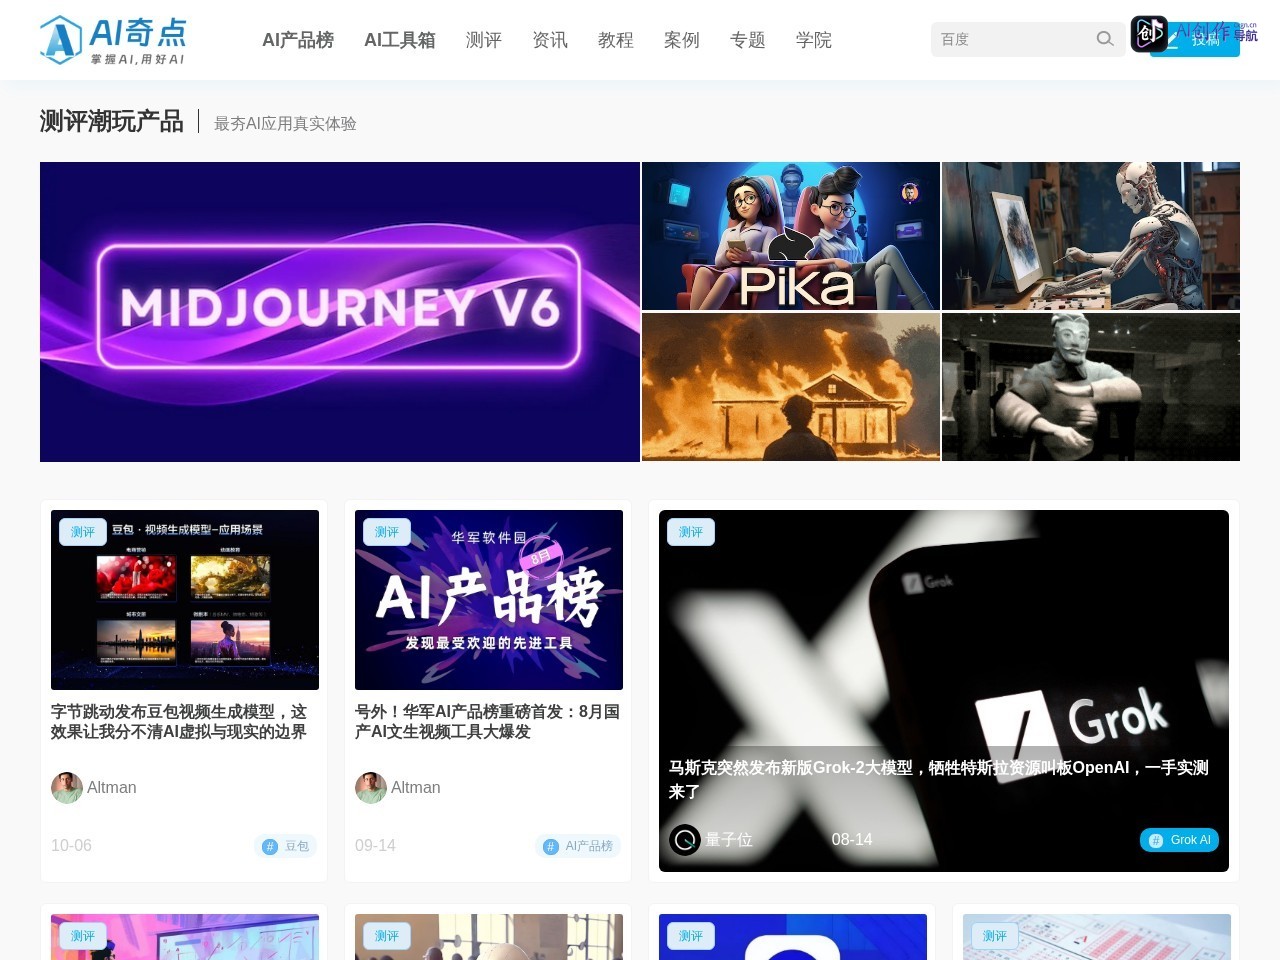The image size is (1280, 960).
Task: Open the 豆包视频生成模型 article thumbnail
Action: (x=185, y=600)
